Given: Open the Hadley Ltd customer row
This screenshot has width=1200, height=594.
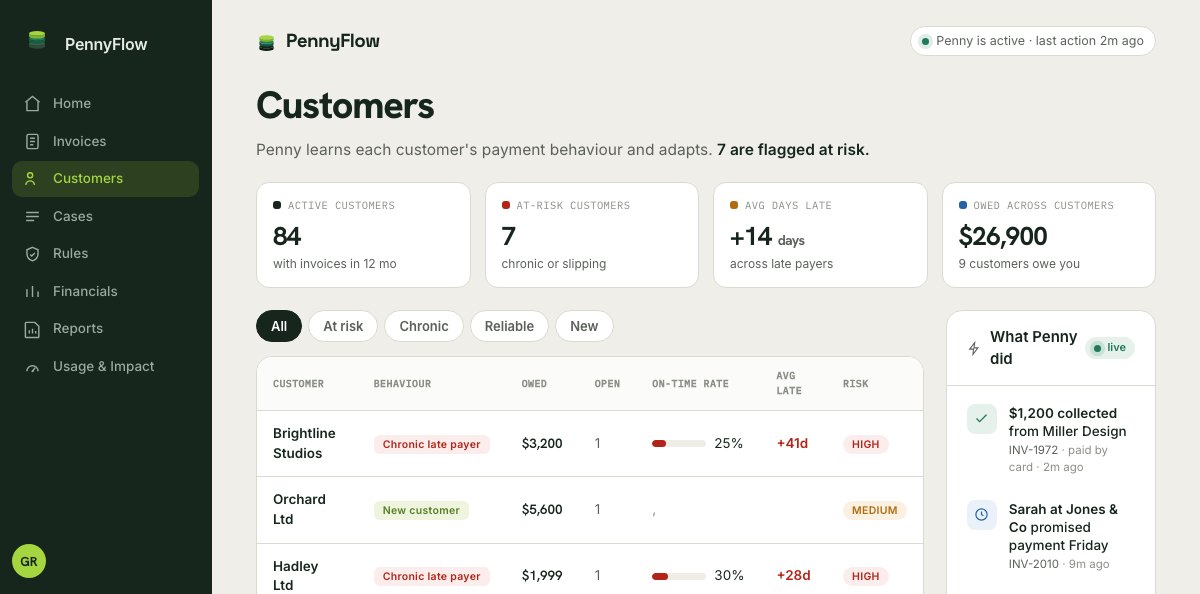Looking at the screenshot, I should 590,569.
